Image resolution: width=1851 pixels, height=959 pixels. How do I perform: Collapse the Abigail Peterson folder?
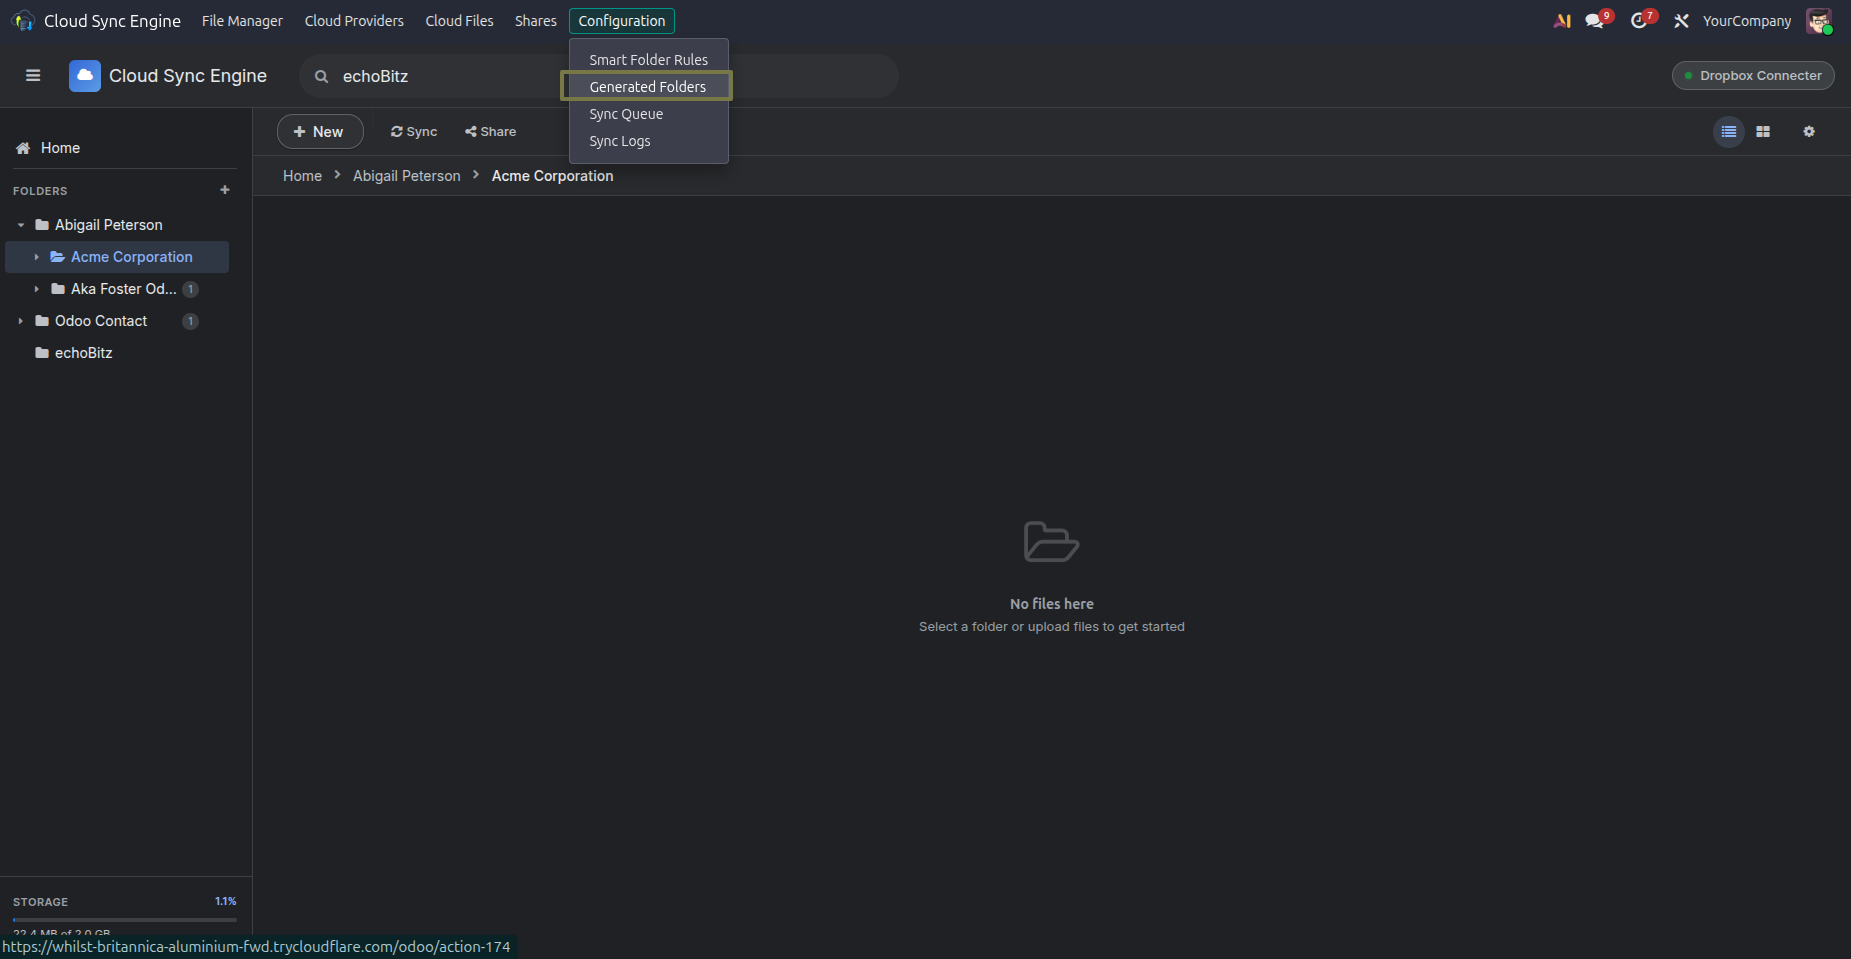click(21, 225)
